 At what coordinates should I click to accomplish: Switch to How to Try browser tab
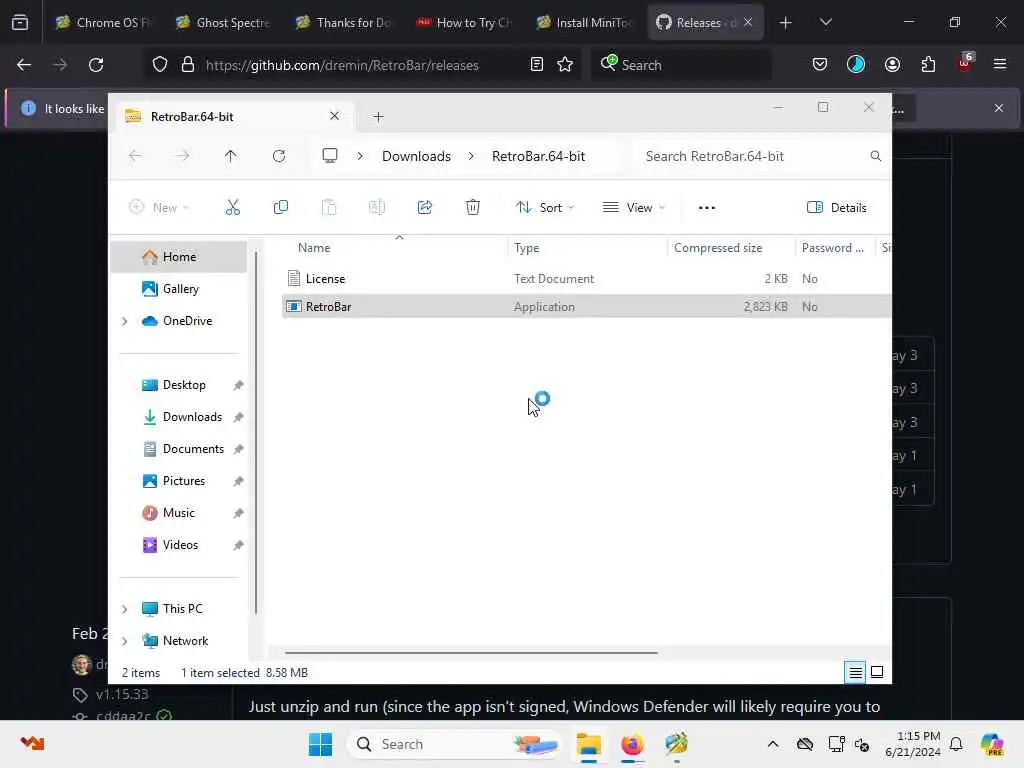[x=463, y=22]
